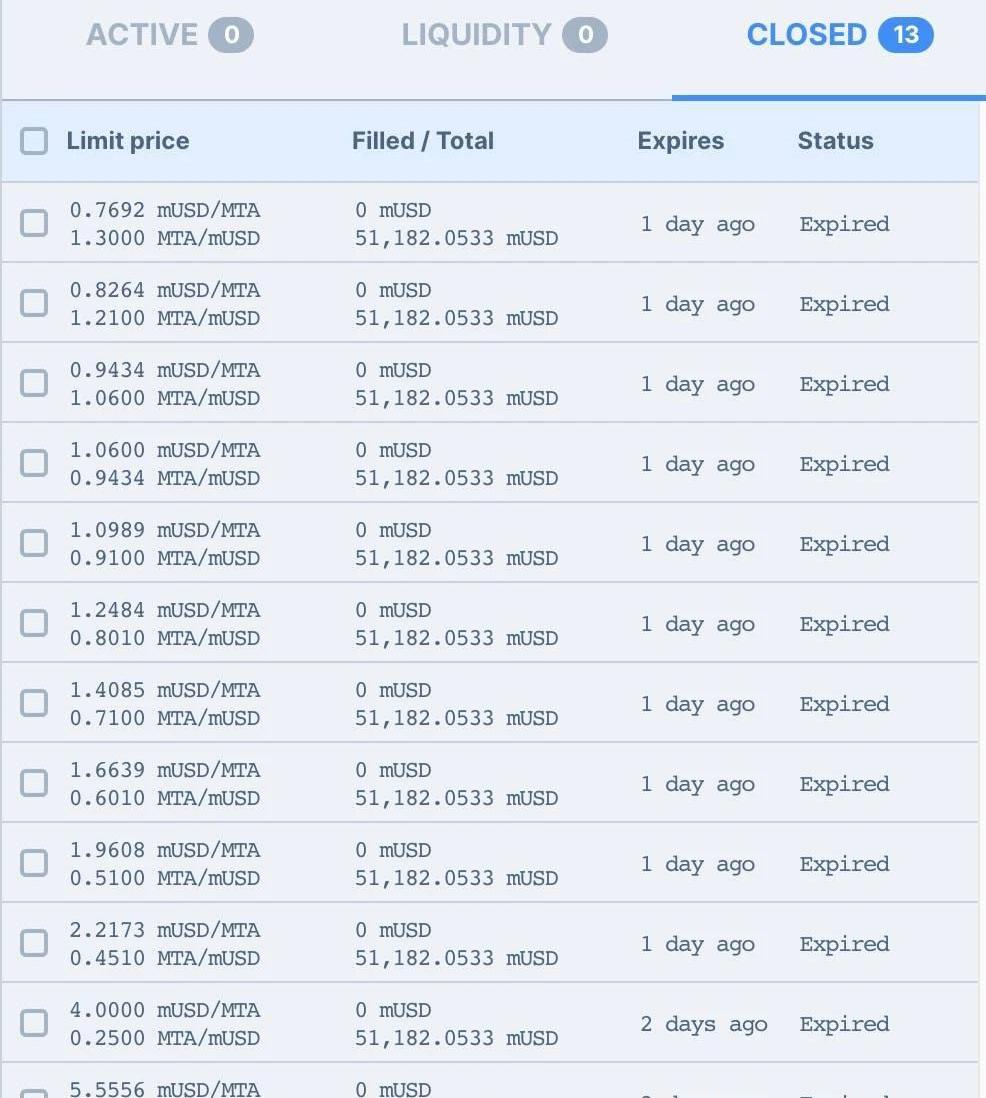Select the 1.0989 mUSD/MTA order checkbox
The width and height of the screenshot is (986, 1098).
[x=34, y=543]
